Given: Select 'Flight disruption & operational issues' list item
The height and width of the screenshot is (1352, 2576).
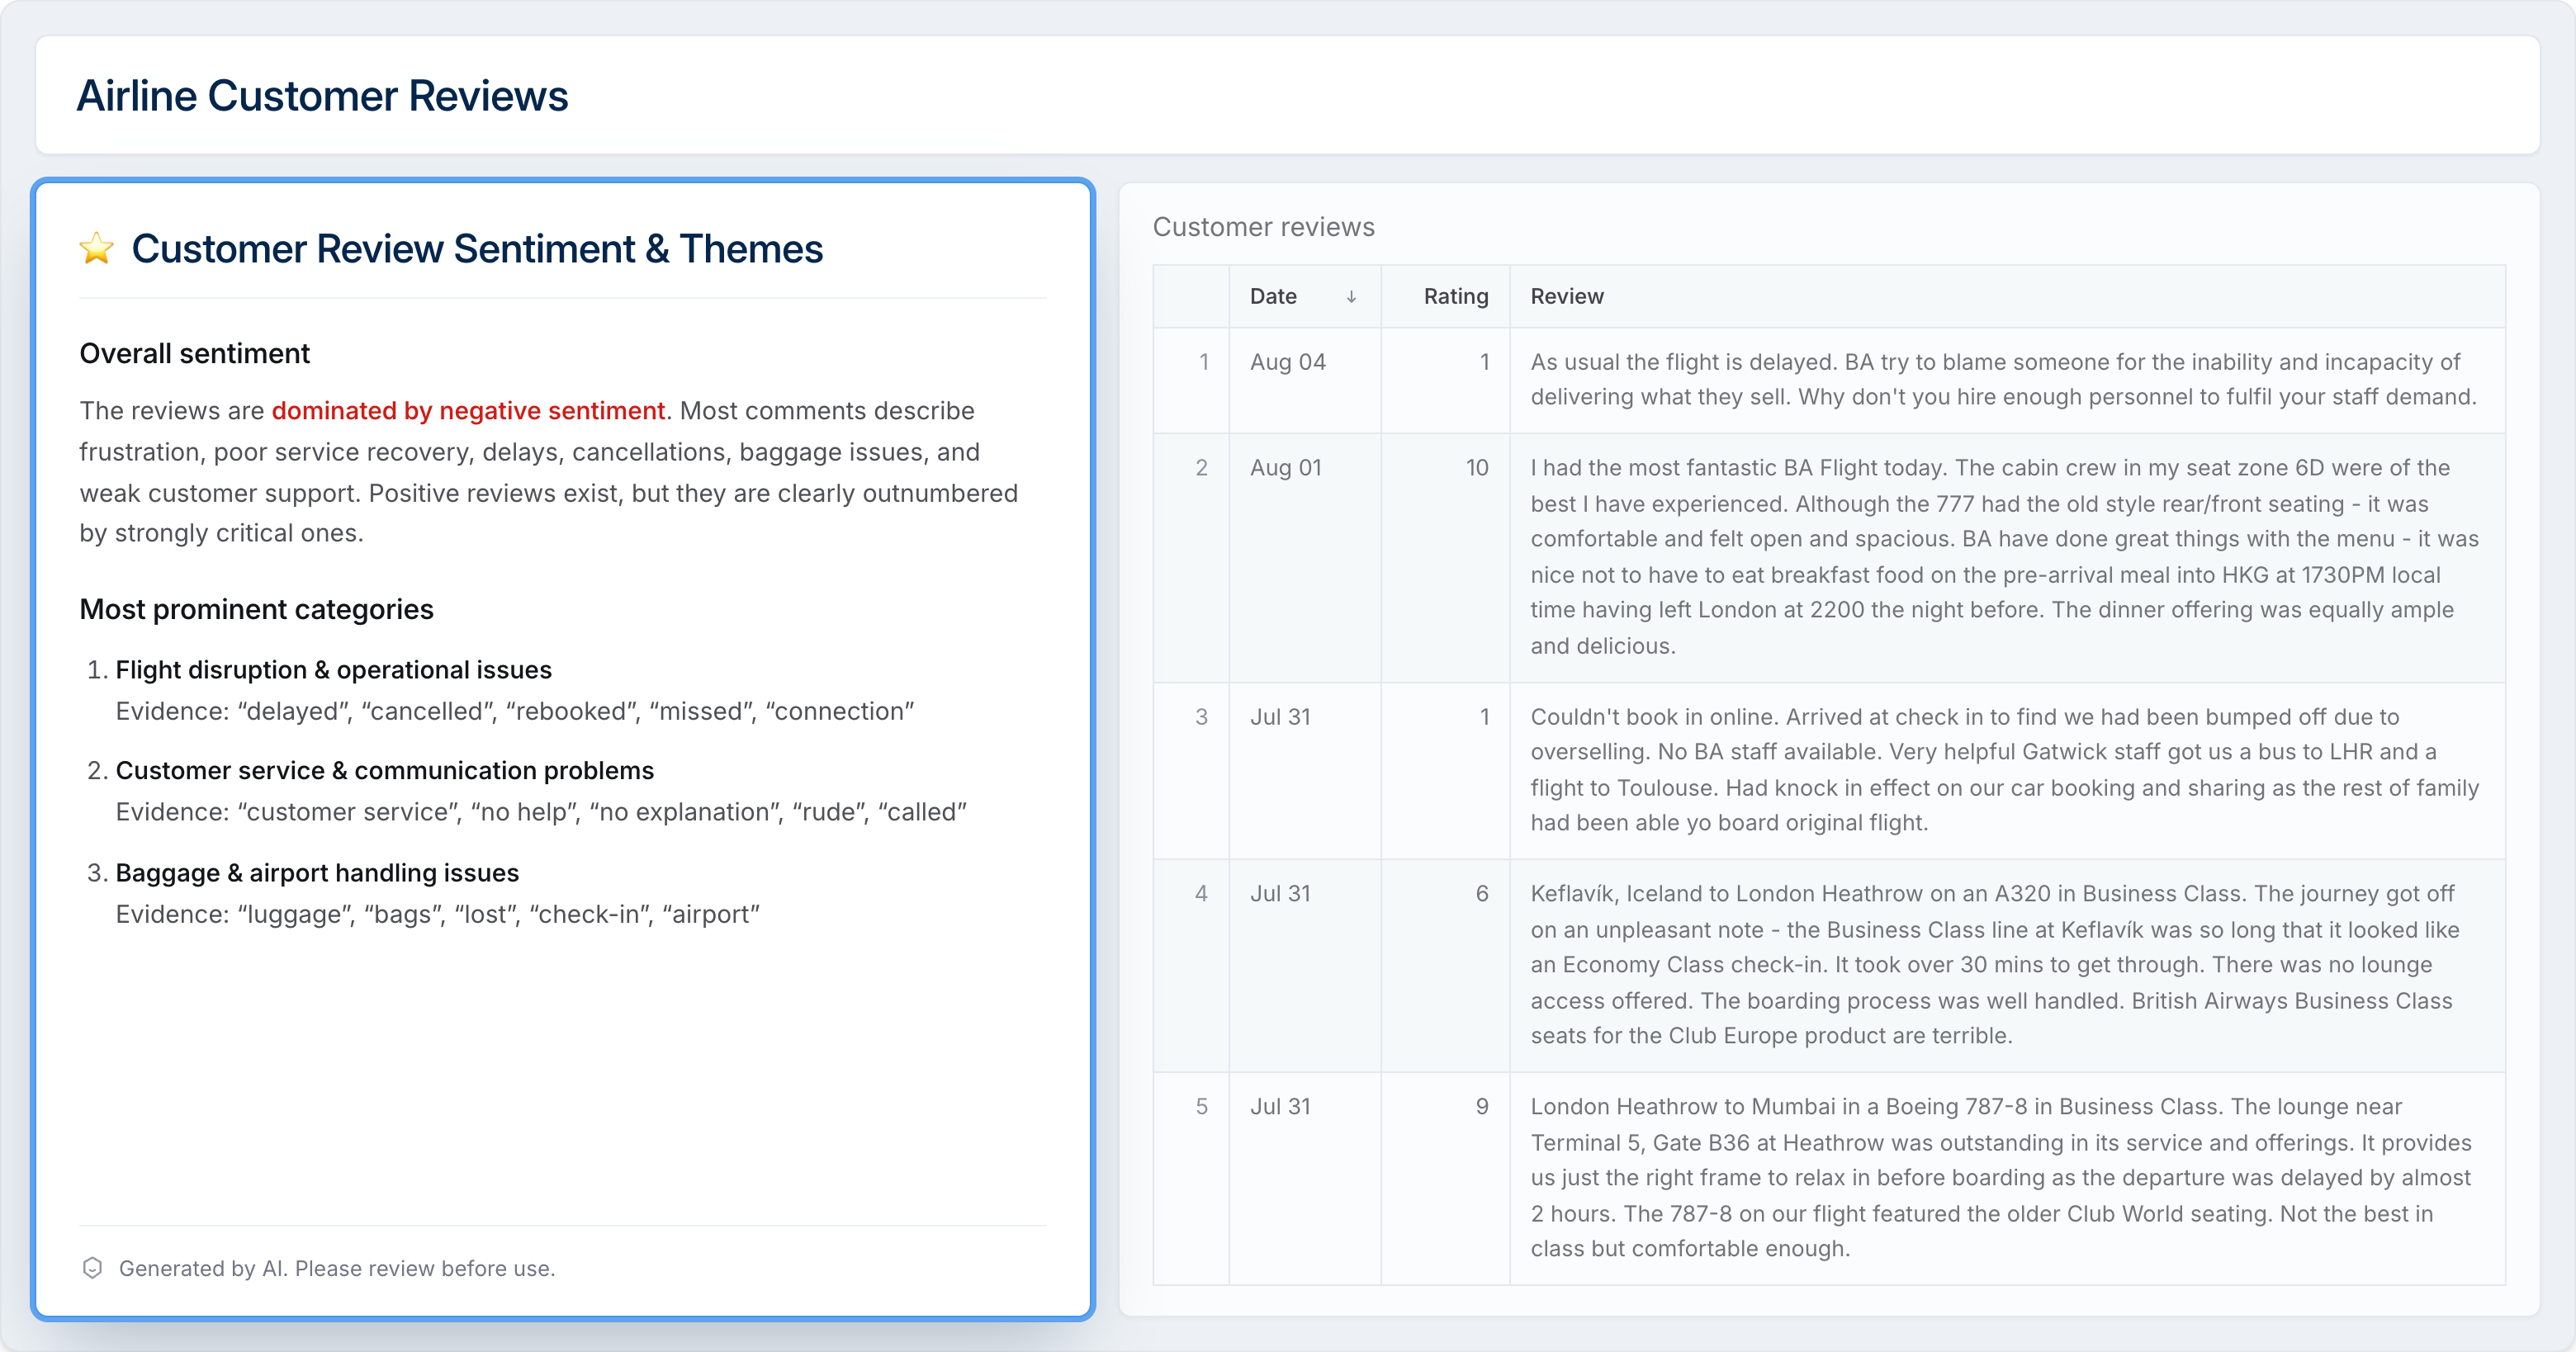Looking at the screenshot, I should (x=334, y=670).
